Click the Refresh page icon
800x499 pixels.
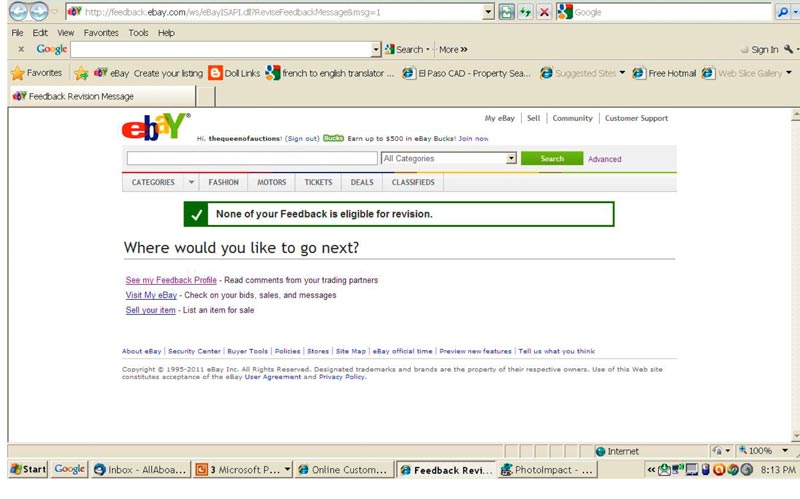coord(525,12)
